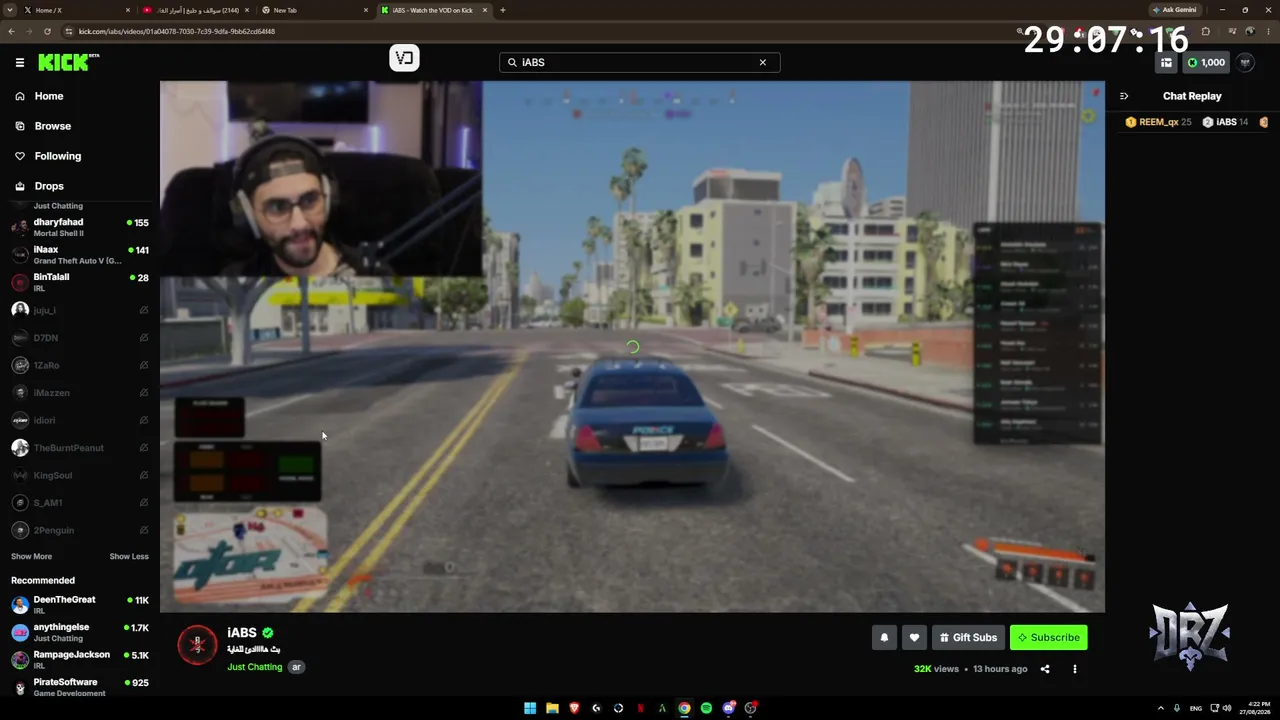Click the browser address bar URL
Screen dimensions: 1280x720
click(x=177, y=31)
